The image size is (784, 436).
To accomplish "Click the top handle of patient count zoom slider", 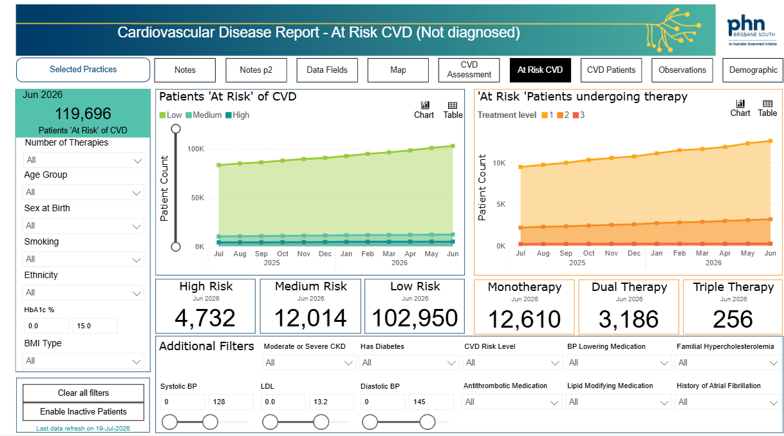I will click(x=176, y=129).
